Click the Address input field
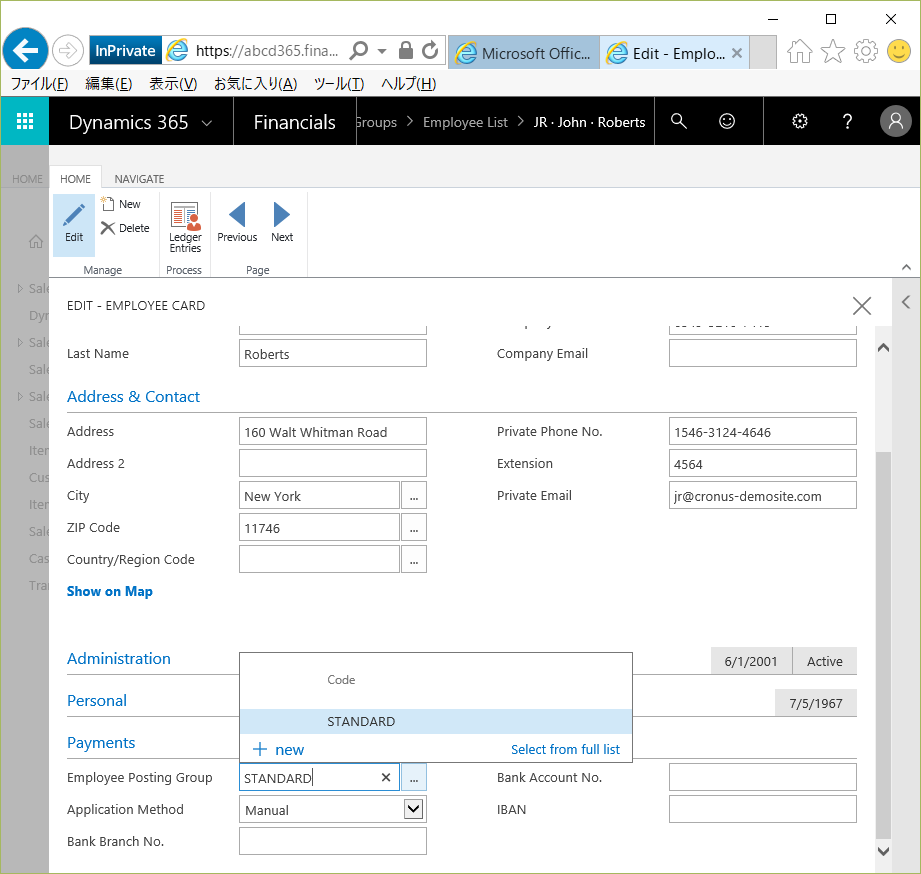 tap(332, 432)
